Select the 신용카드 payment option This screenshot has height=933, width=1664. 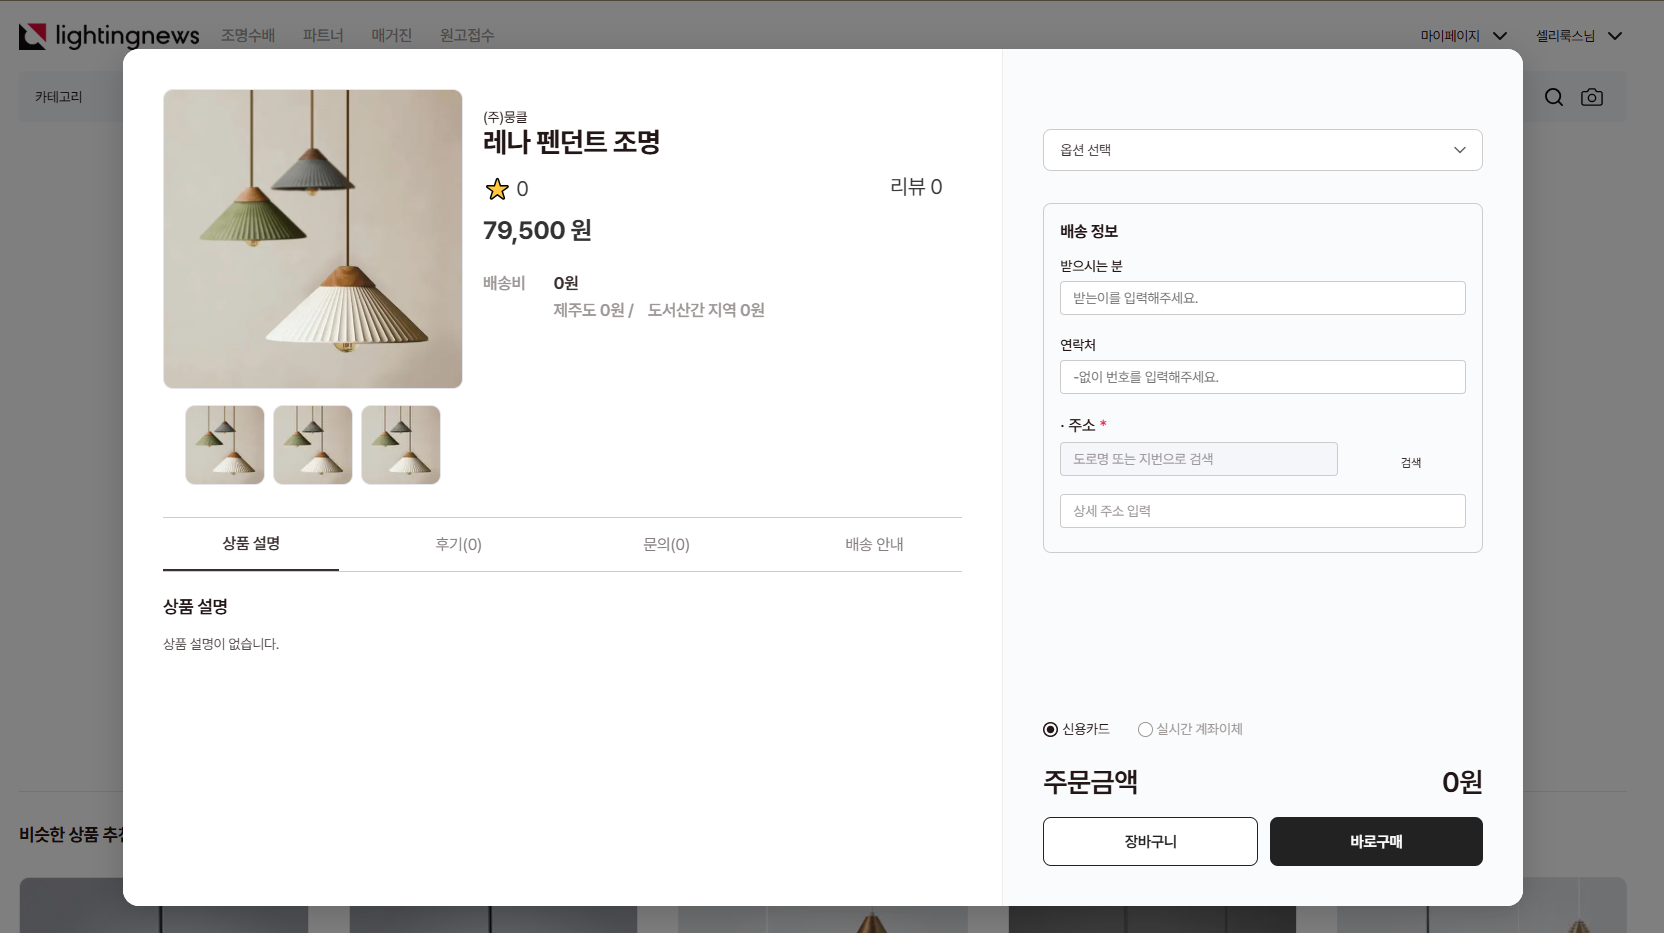tap(1050, 730)
